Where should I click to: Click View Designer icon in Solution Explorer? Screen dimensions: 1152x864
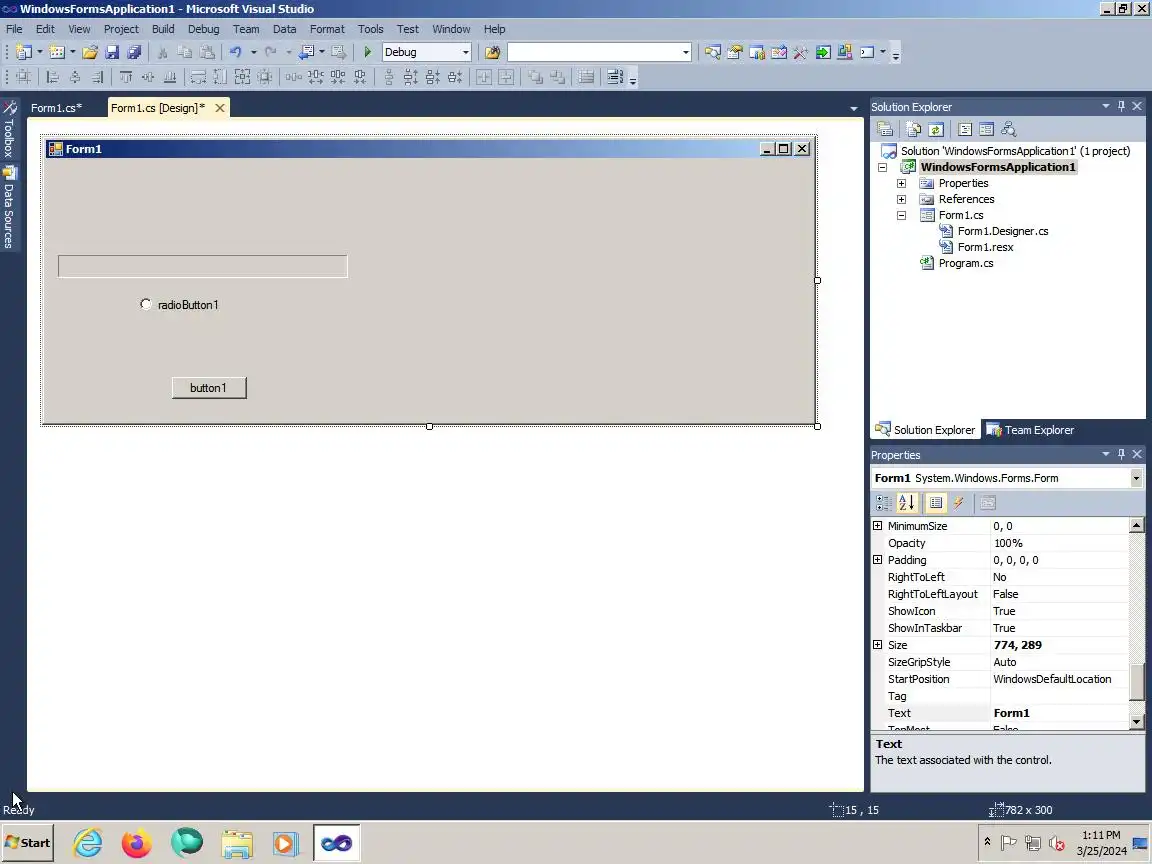[987, 129]
